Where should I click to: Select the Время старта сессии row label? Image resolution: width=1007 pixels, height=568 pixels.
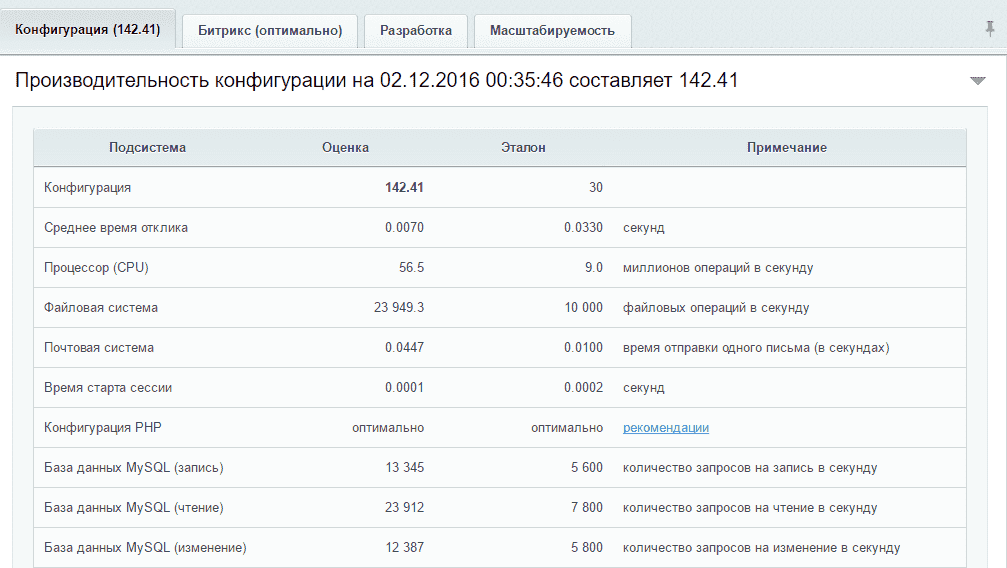(x=108, y=388)
